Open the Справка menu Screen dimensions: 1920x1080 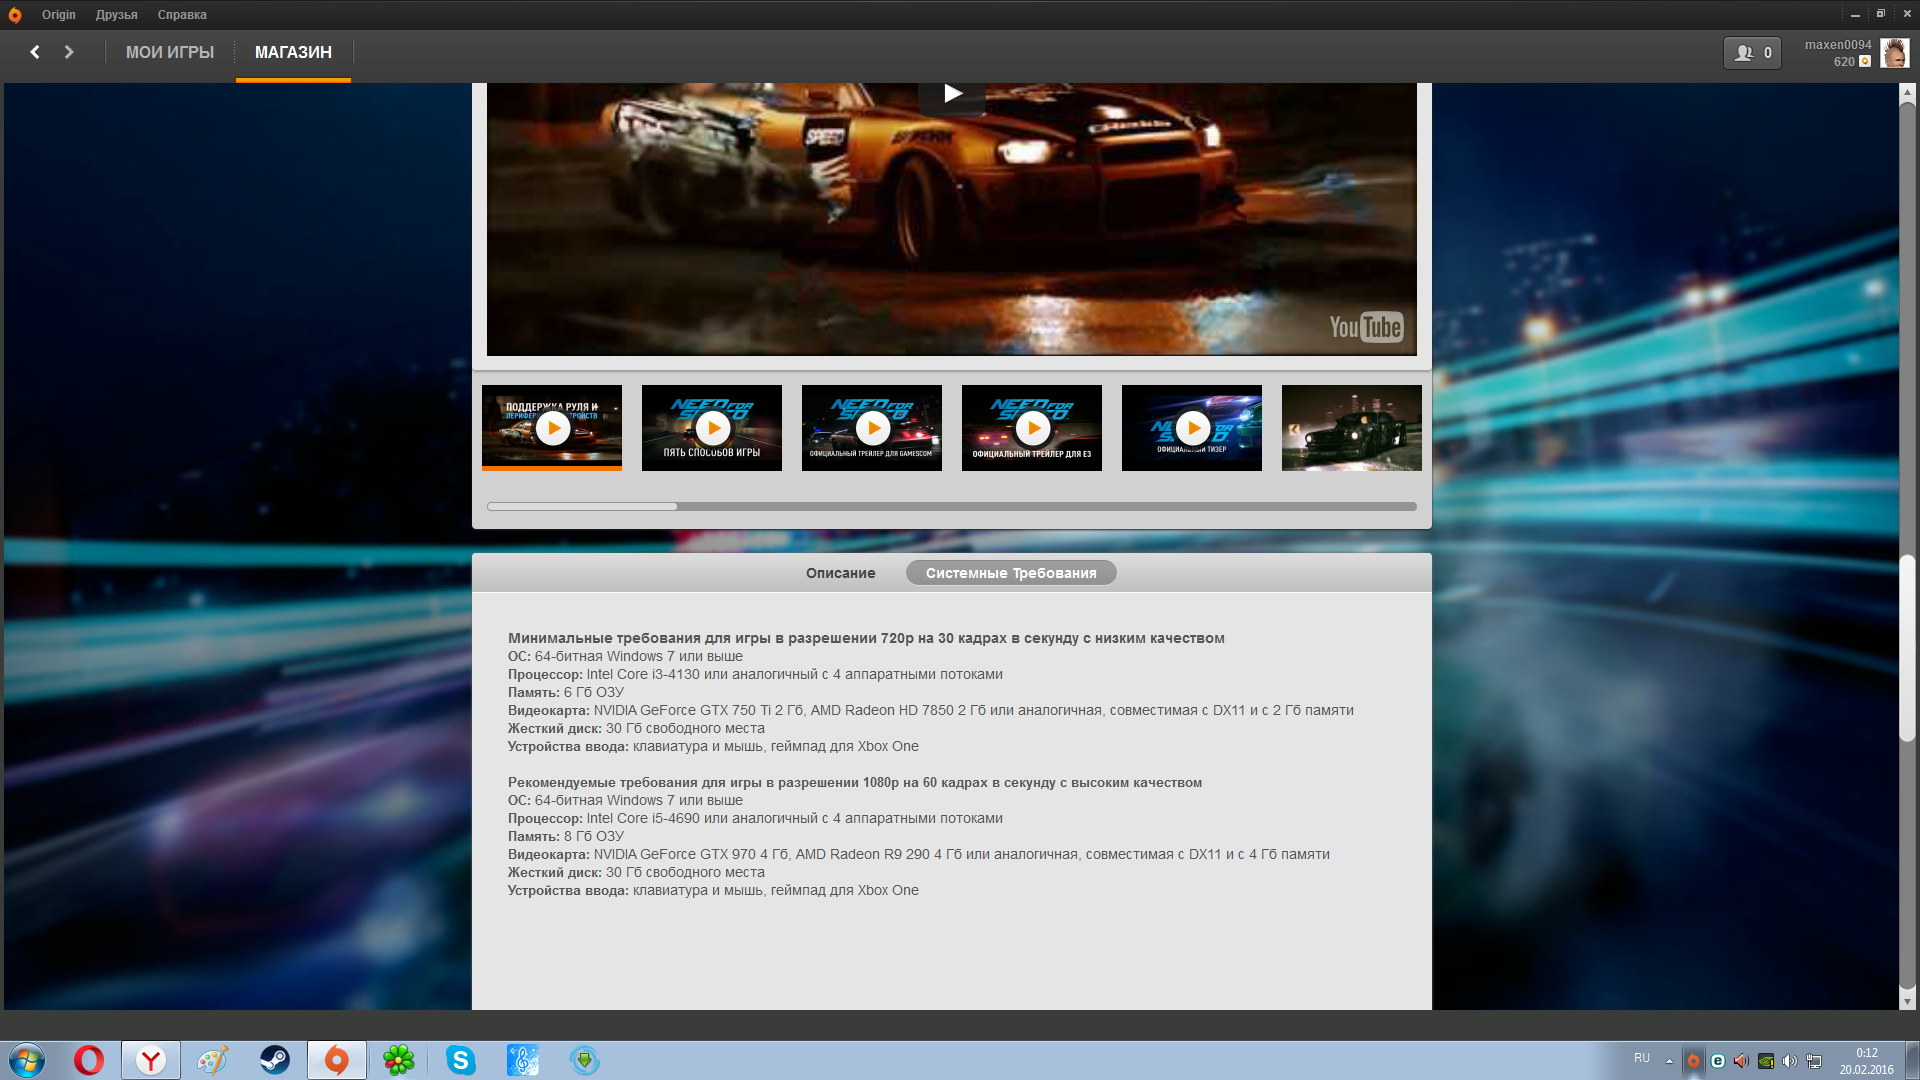pos(182,15)
